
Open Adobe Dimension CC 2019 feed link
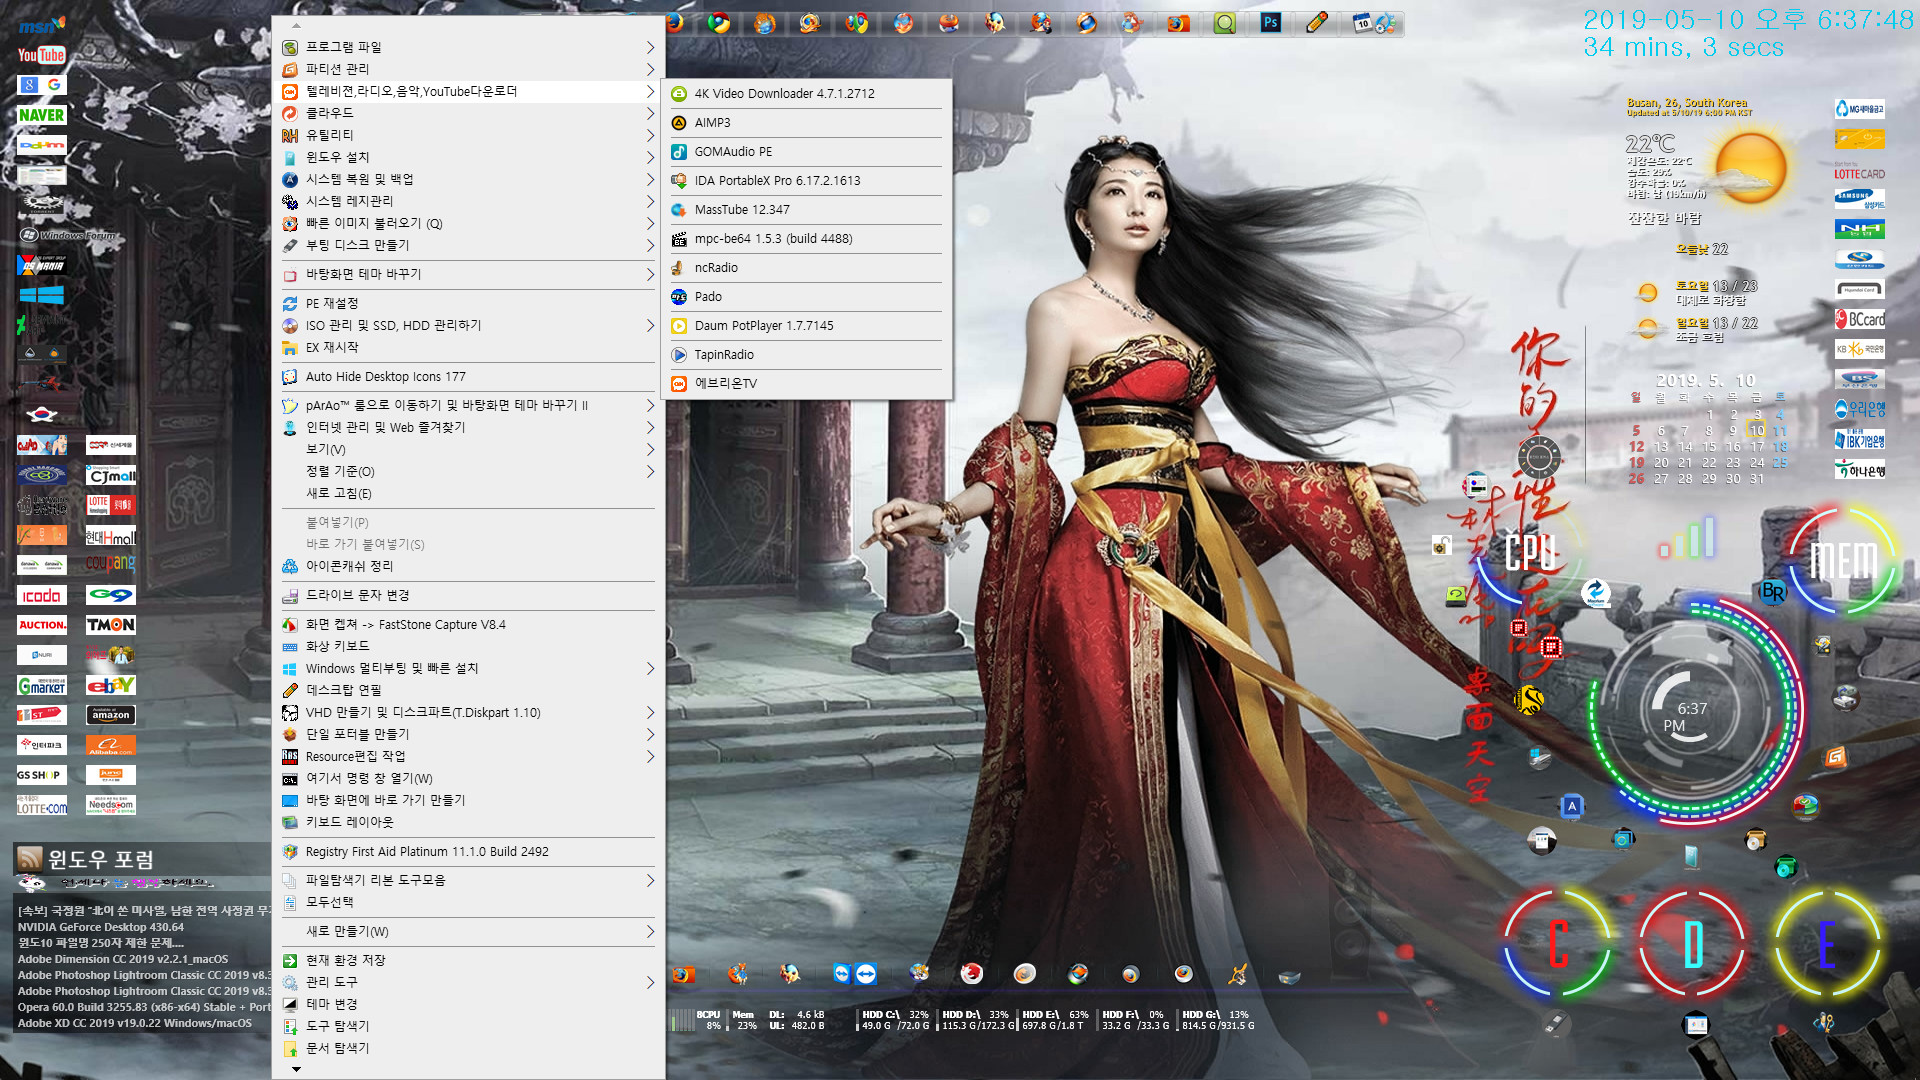[x=123, y=959]
